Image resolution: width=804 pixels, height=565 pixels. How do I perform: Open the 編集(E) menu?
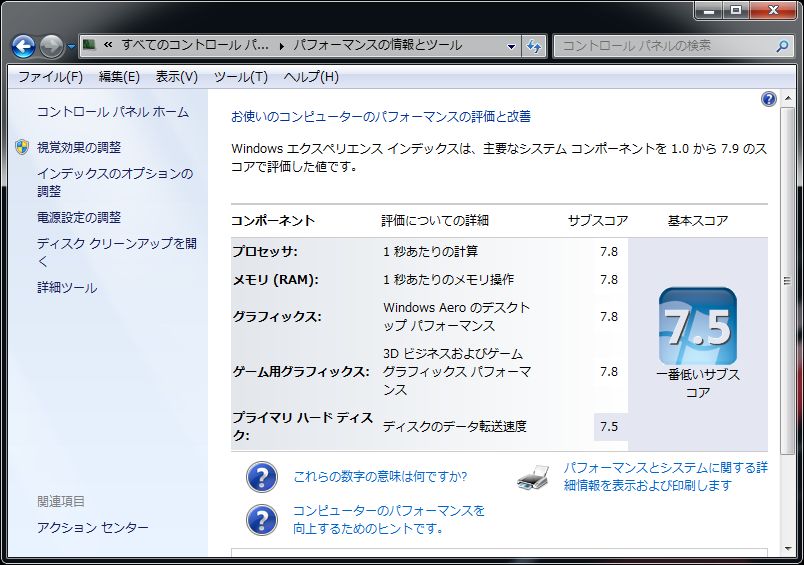click(119, 77)
